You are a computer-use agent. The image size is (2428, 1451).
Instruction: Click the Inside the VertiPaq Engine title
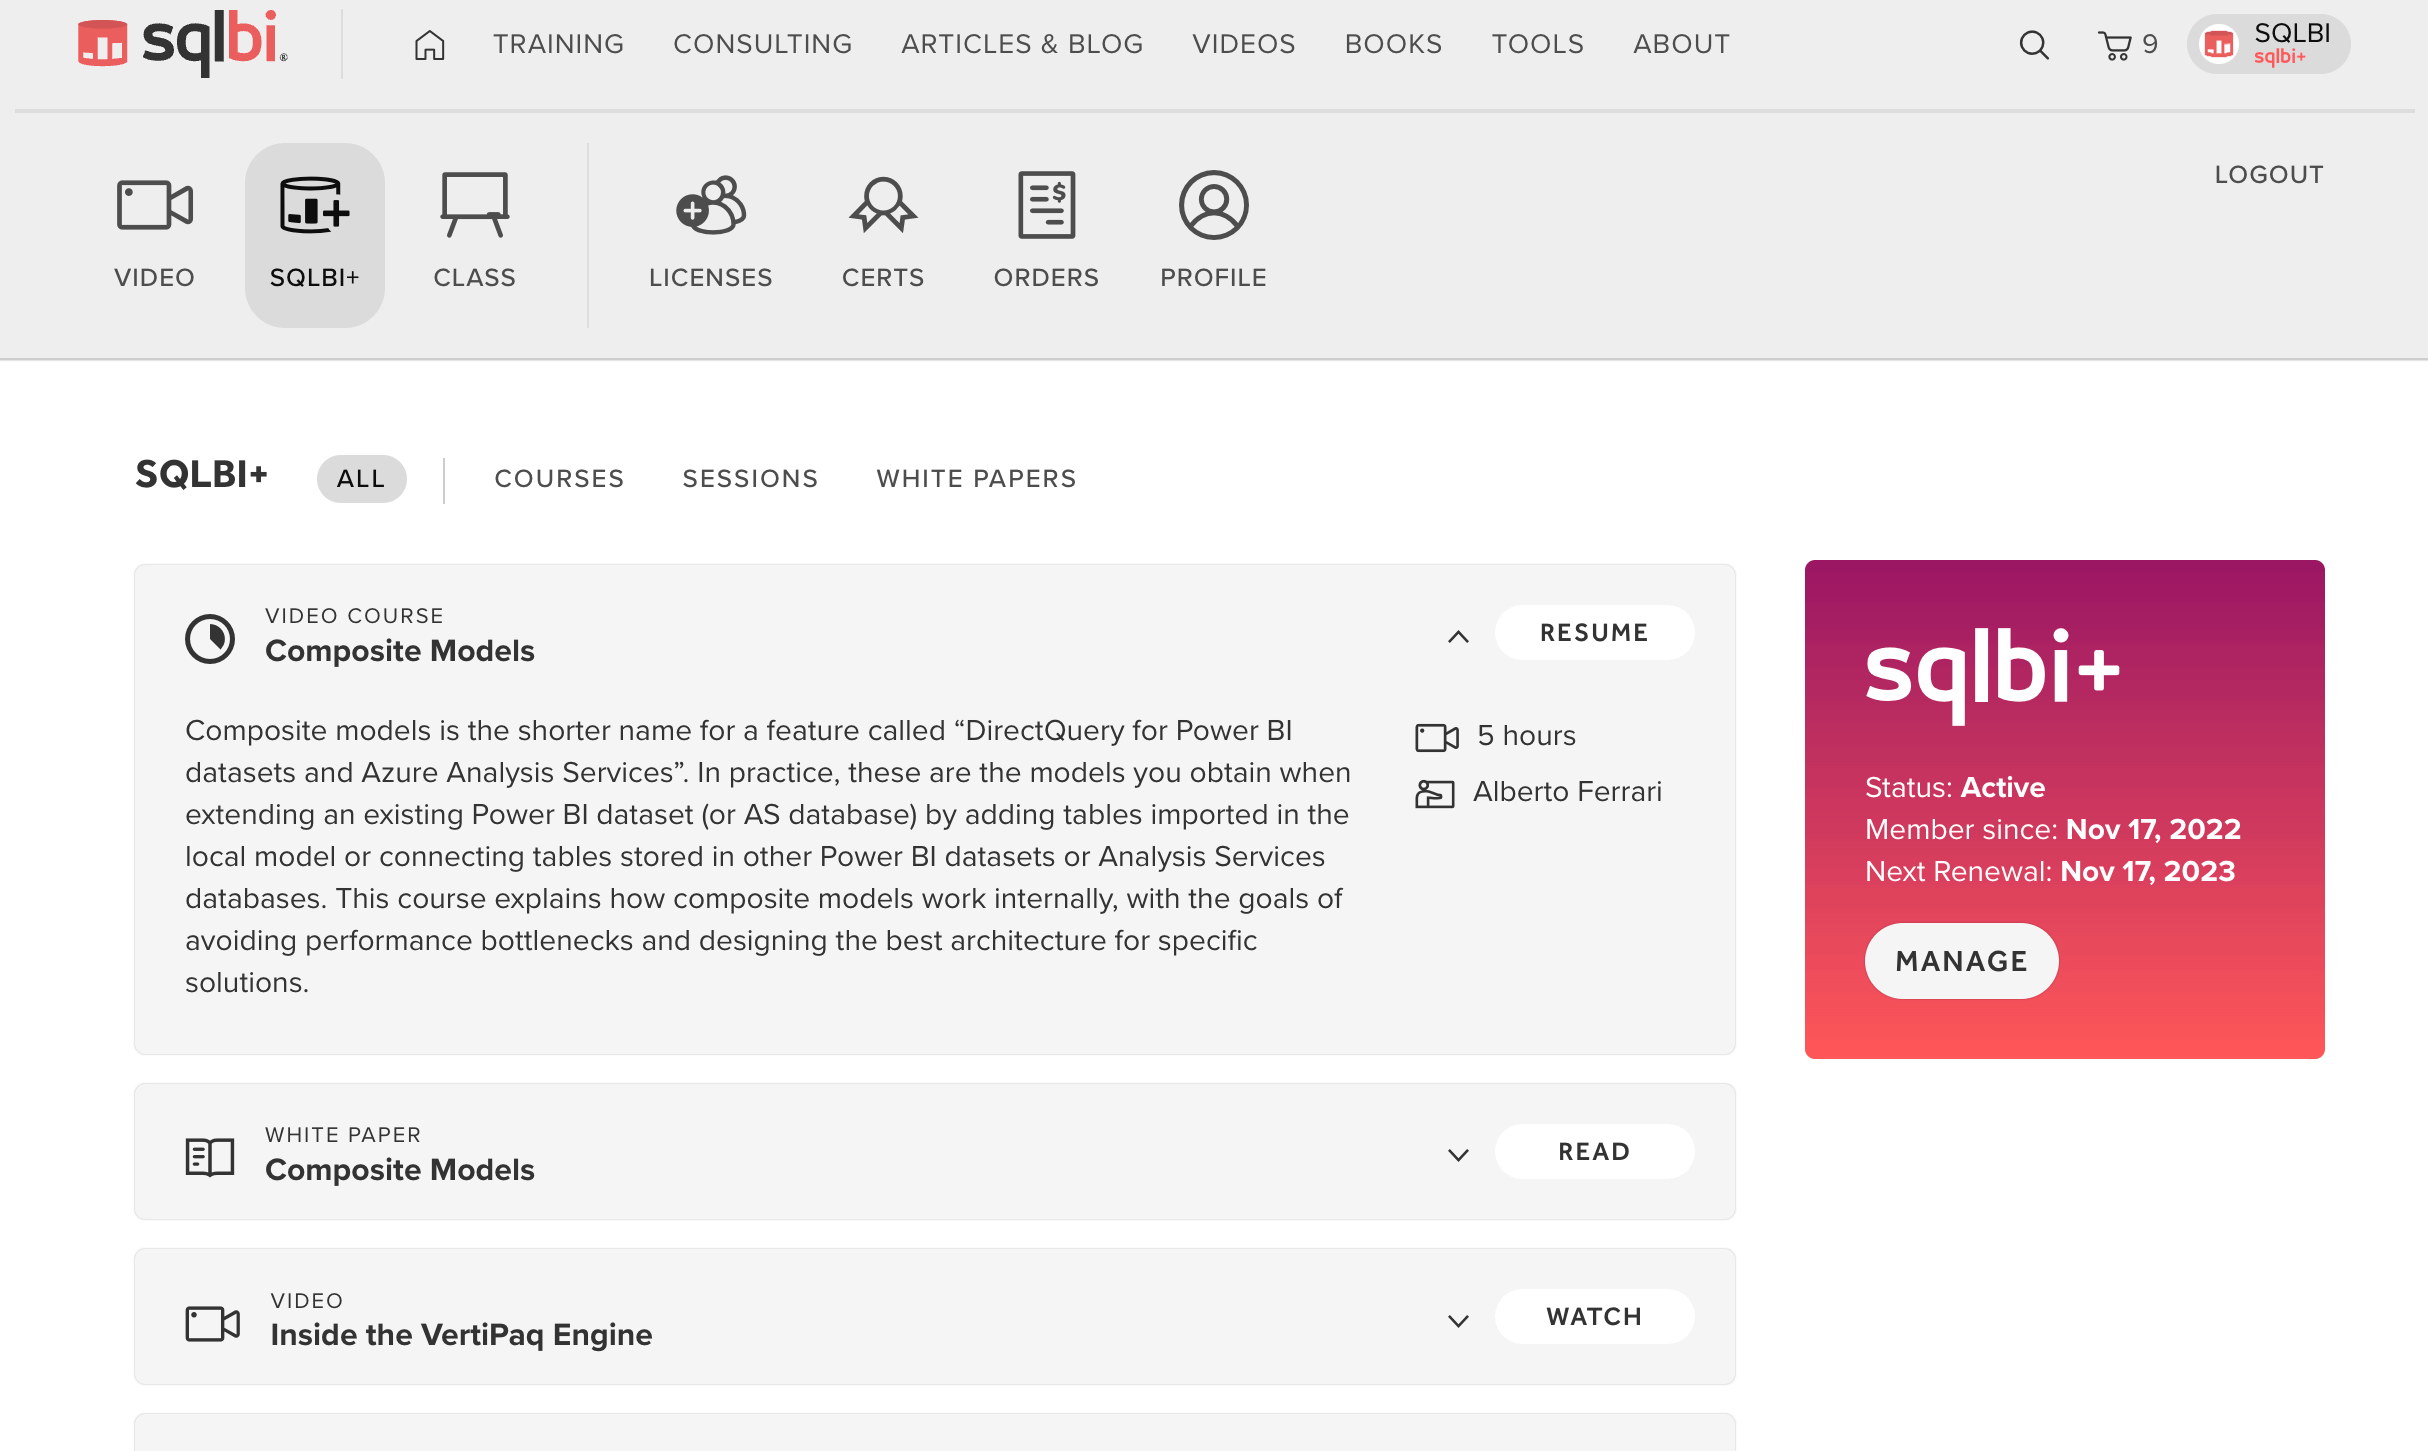pyautogui.click(x=461, y=1335)
